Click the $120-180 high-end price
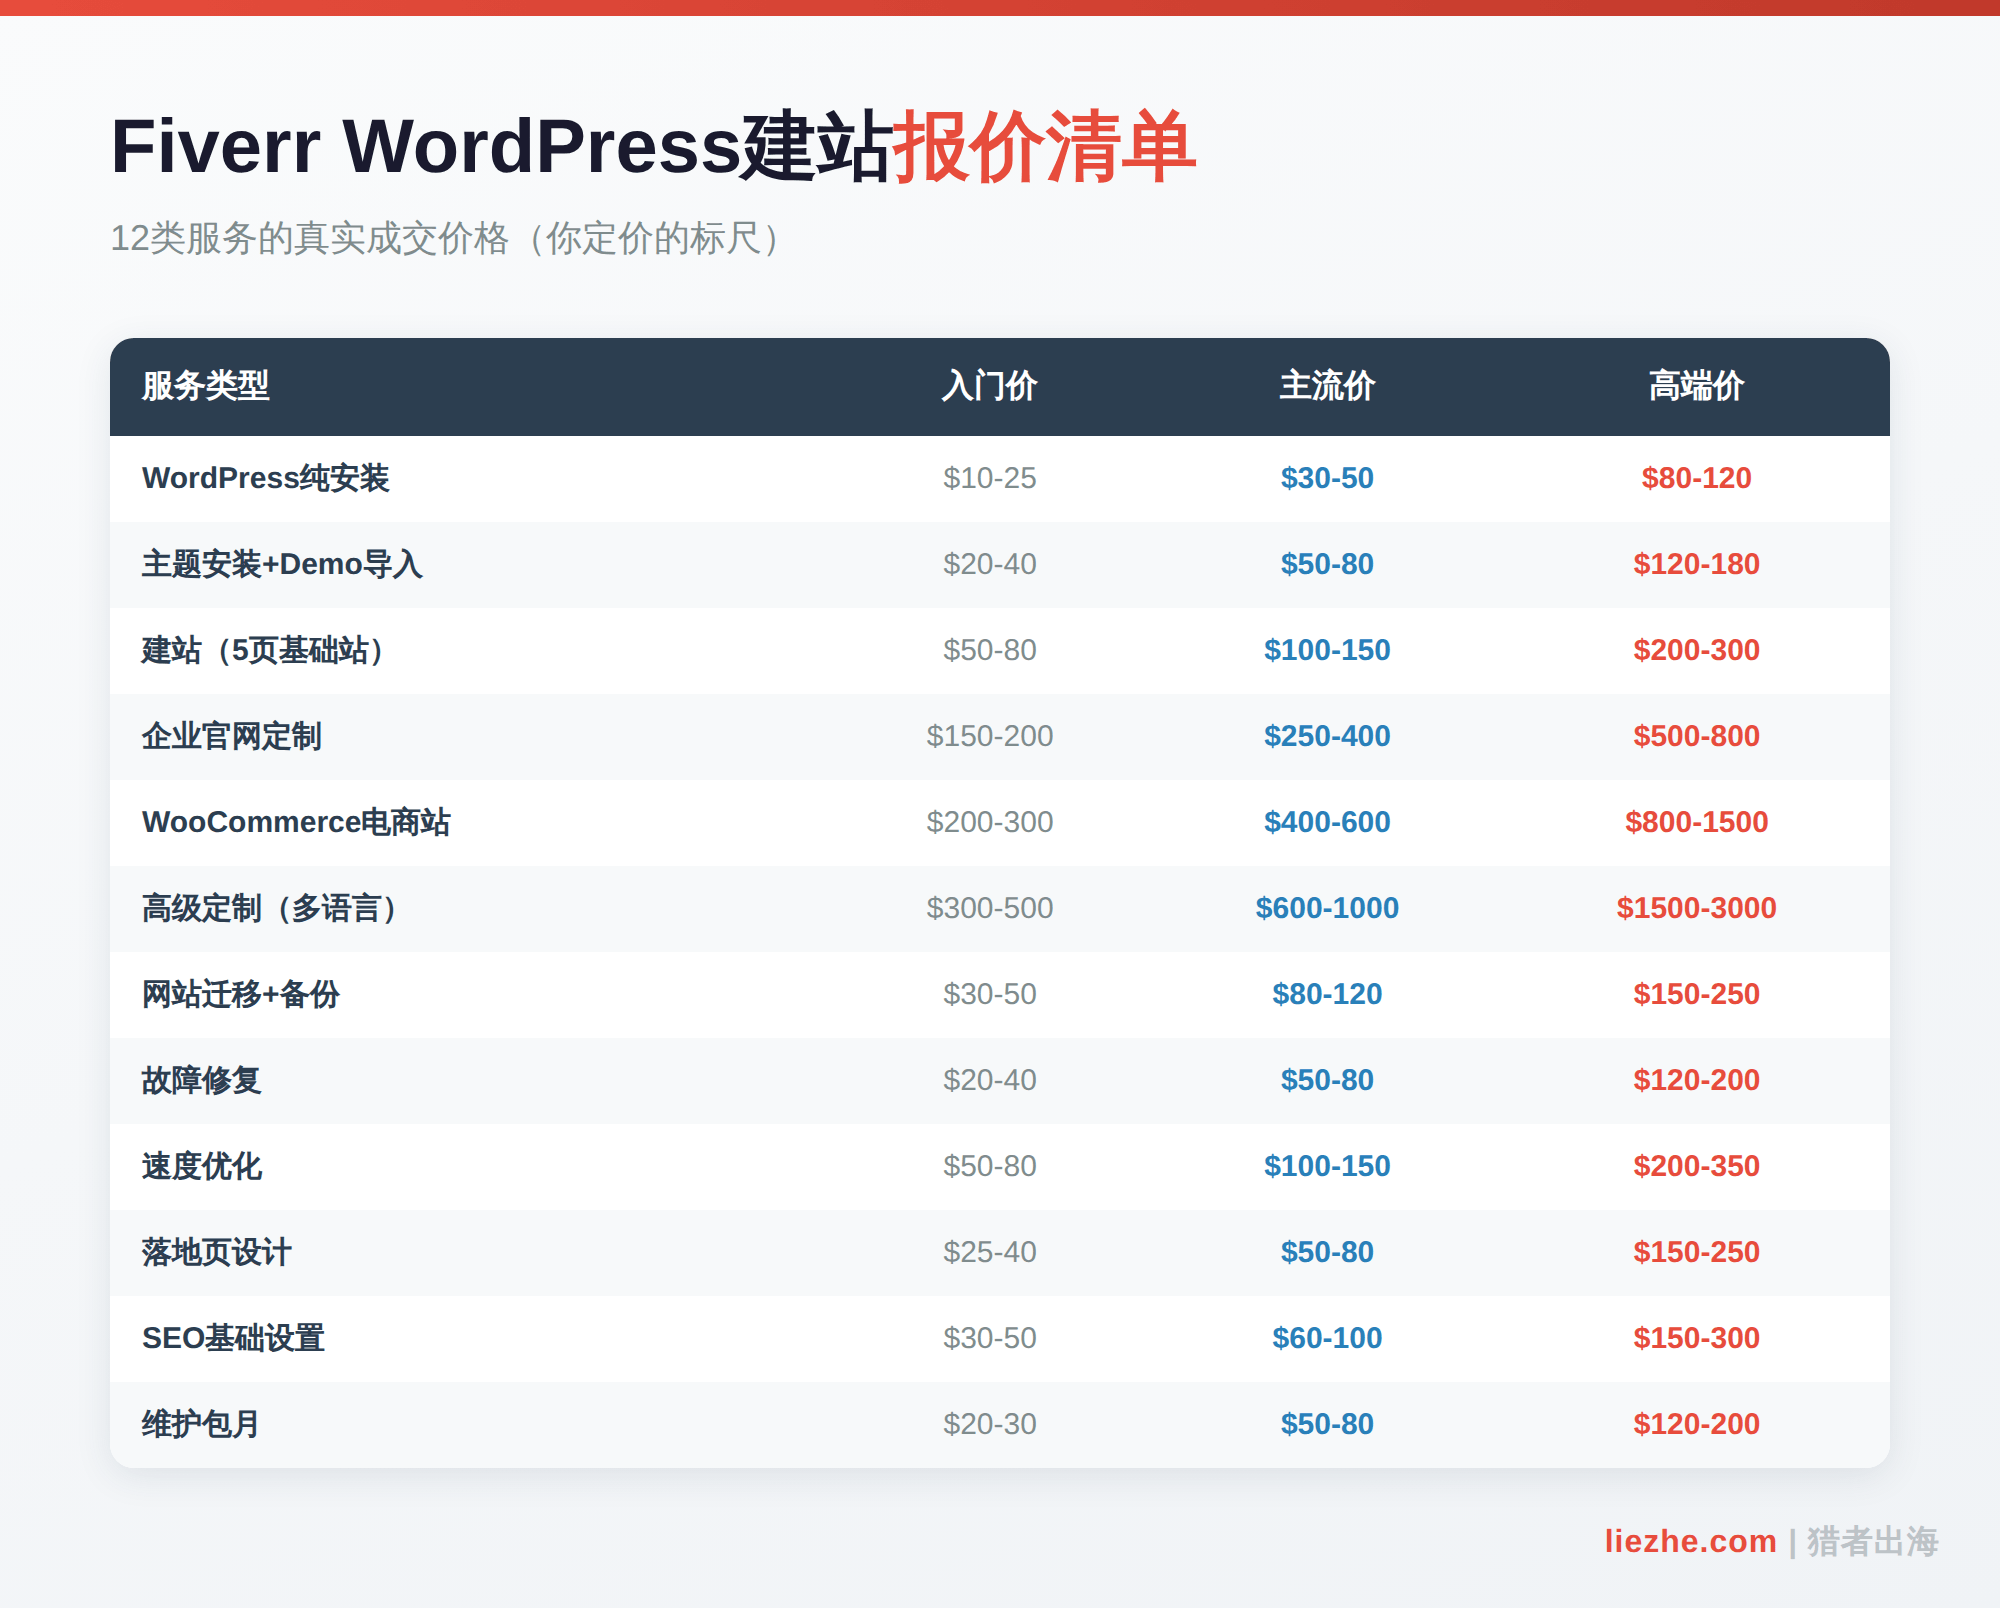 coord(1696,564)
